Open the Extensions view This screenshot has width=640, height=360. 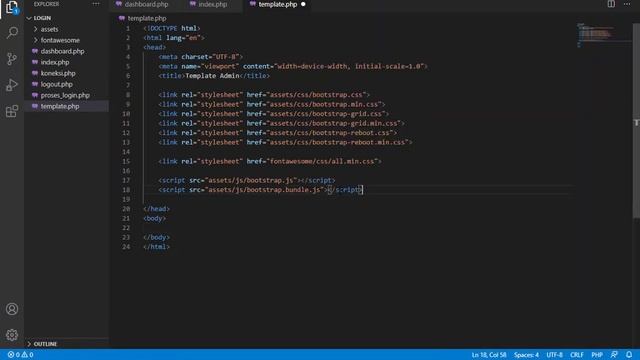pyautogui.click(x=12, y=111)
